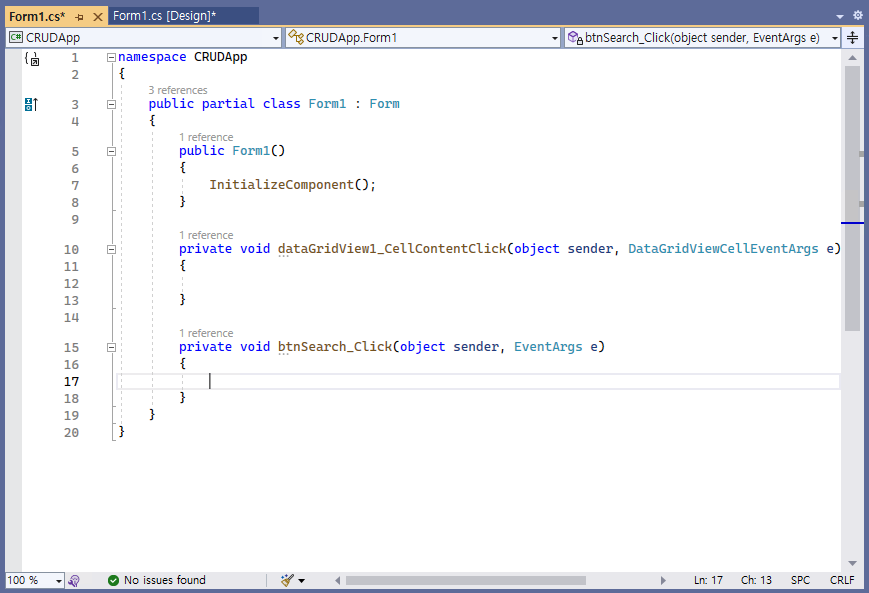This screenshot has width=869, height=593.
Task: Click the namespace glyph on line 1 margin
Action: point(32,58)
